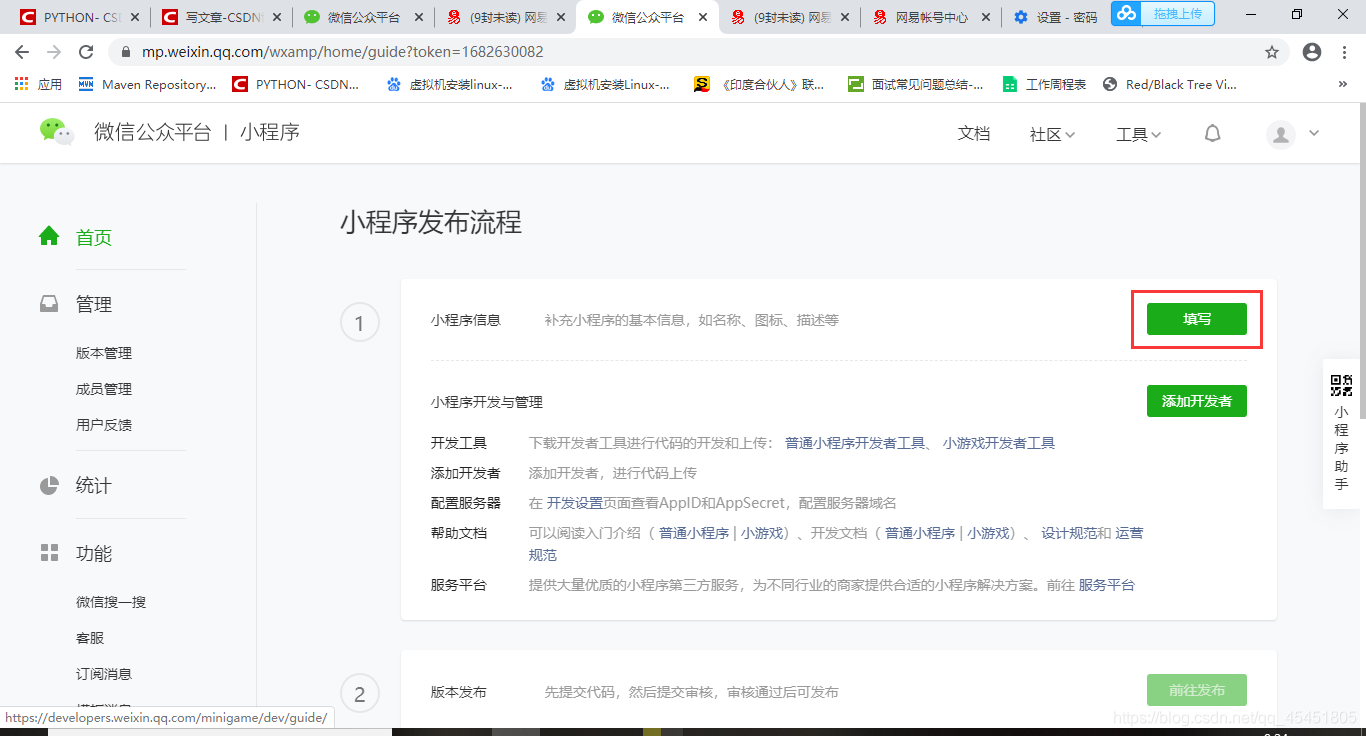Image resolution: width=1366 pixels, height=736 pixels.
Task: Open the 文档 menu item
Action: tap(974, 134)
